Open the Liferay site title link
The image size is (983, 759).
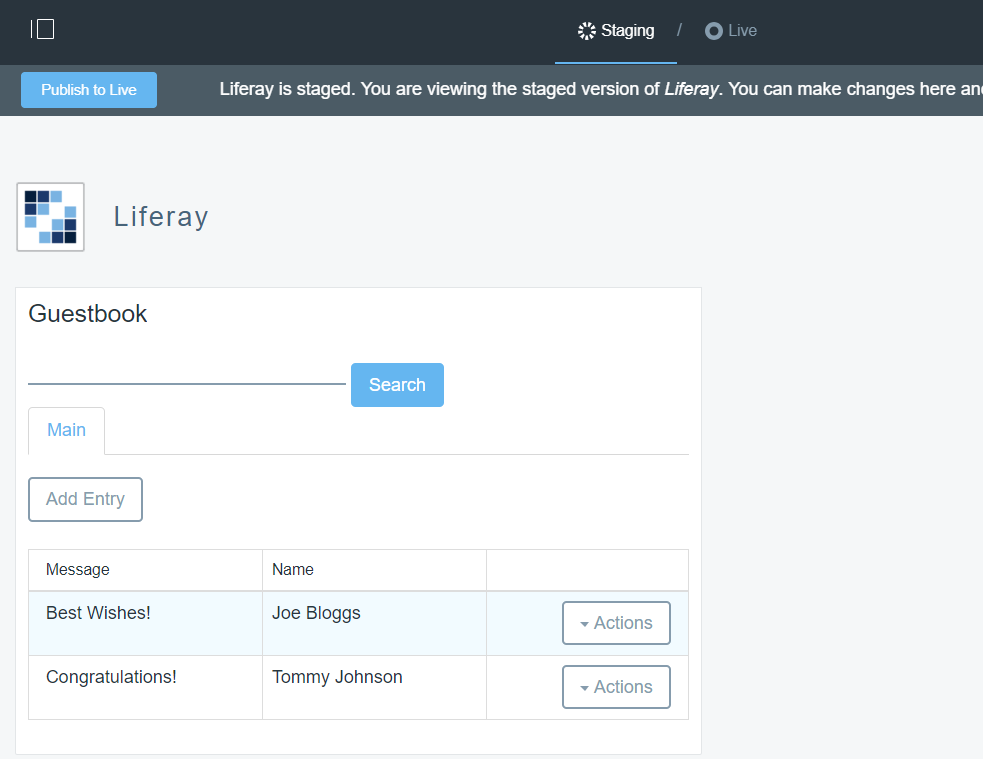coord(161,217)
